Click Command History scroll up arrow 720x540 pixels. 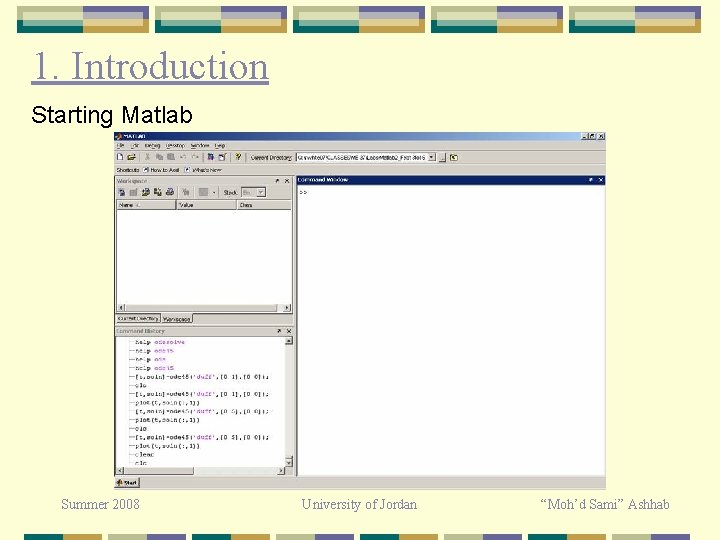[288, 341]
